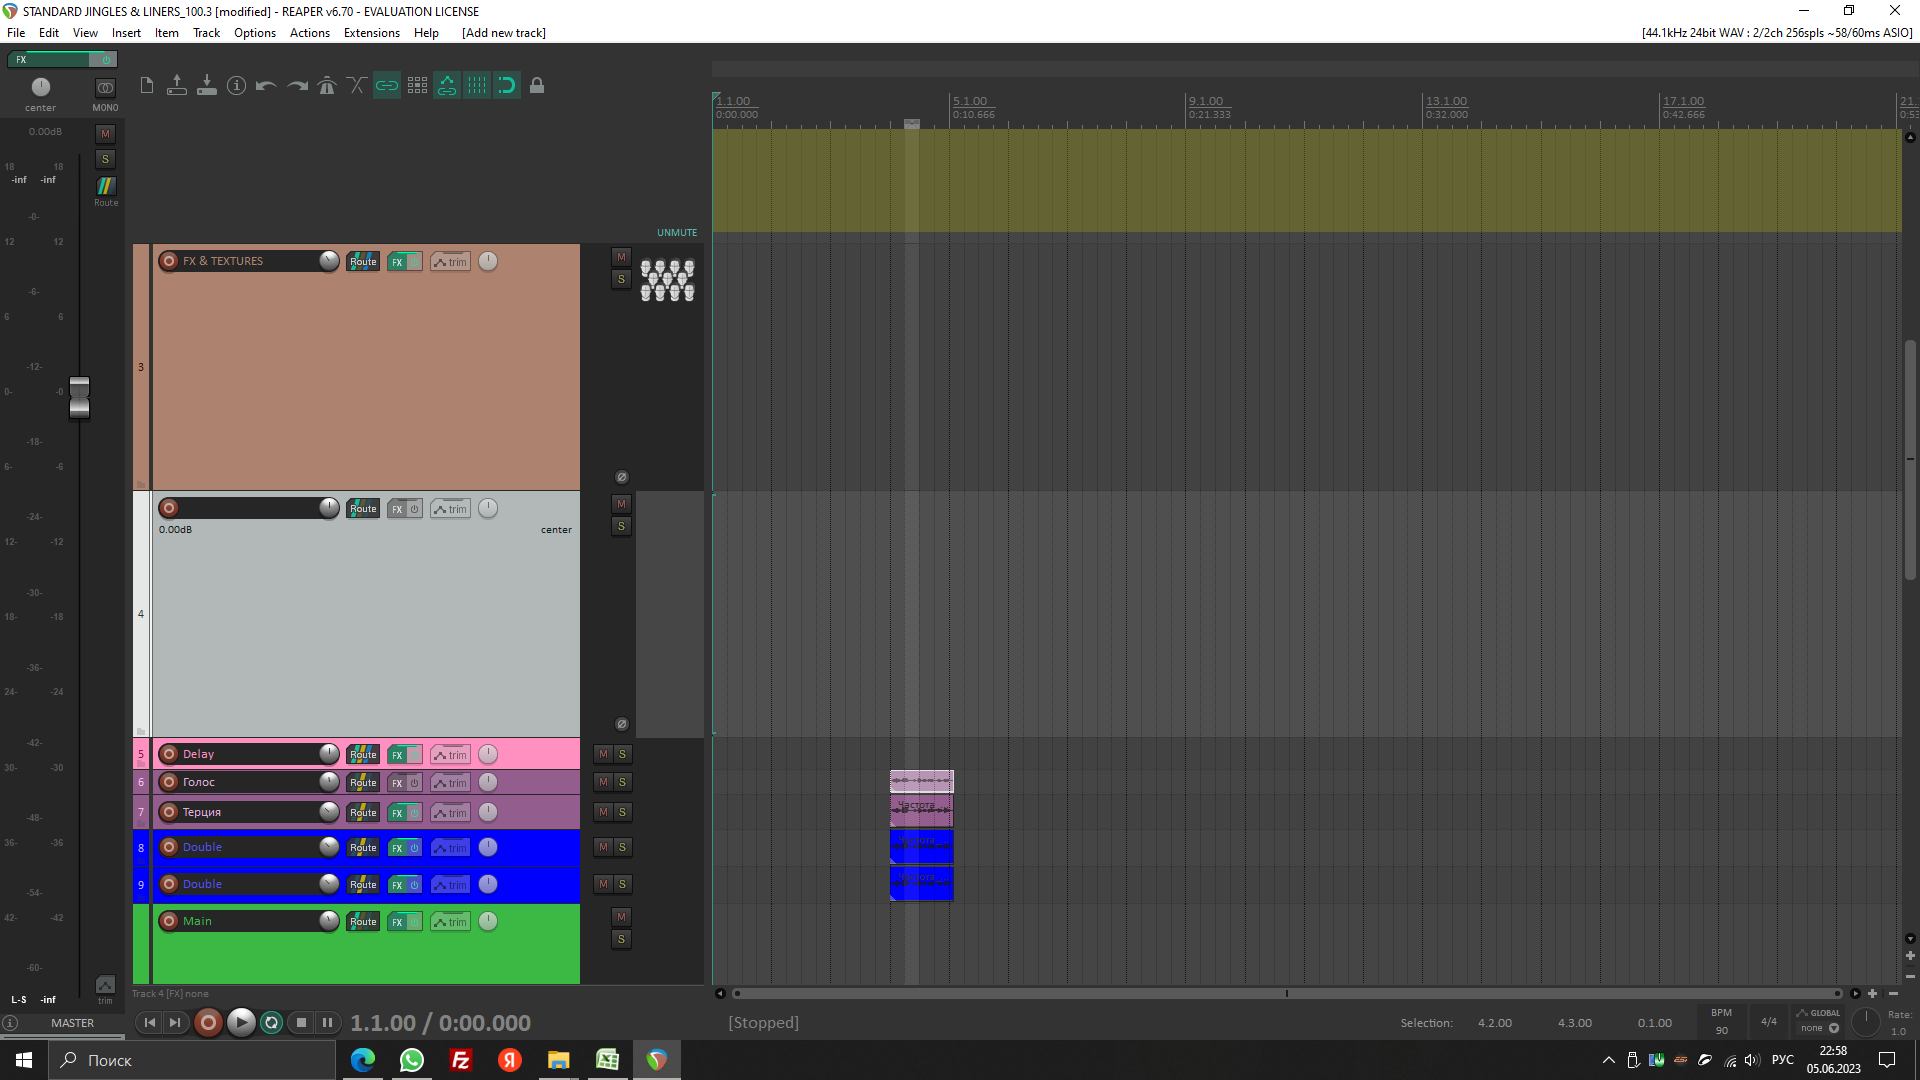Image resolution: width=1920 pixels, height=1080 pixels.
Task: Open the Extensions menu
Action: pos(372,33)
